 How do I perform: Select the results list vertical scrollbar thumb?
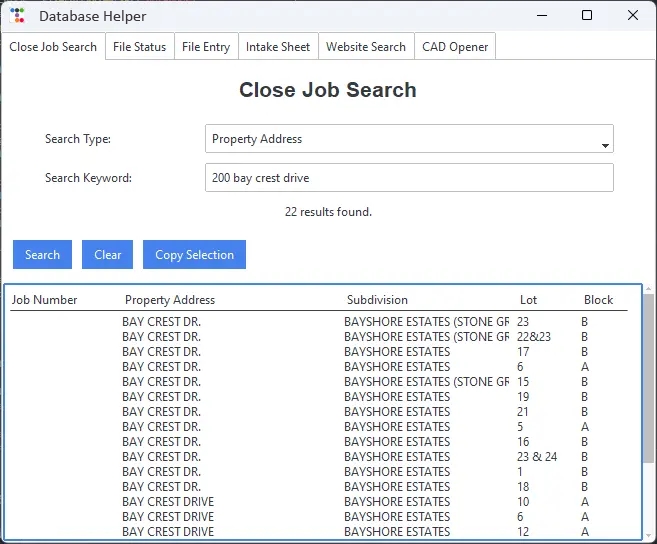coord(648,378)
